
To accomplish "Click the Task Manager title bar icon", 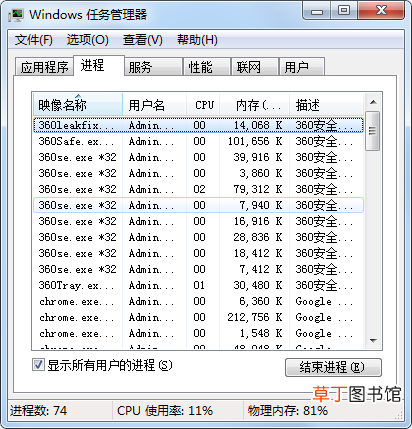I will tap(16, 15).
